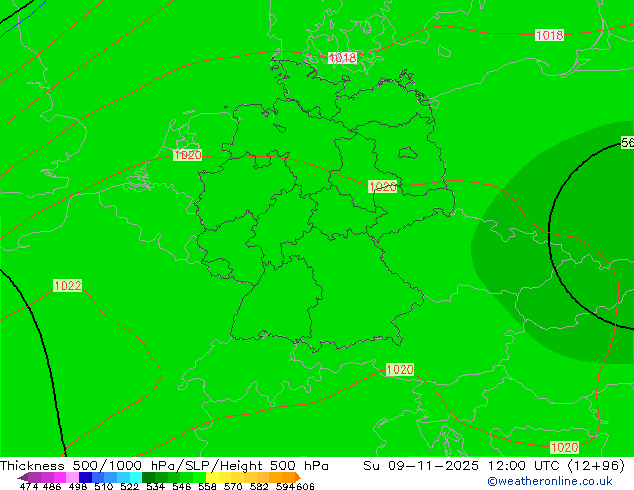Pick the brightest lime green legend swatch
This screenshot has height=490, width=634.
199,477
